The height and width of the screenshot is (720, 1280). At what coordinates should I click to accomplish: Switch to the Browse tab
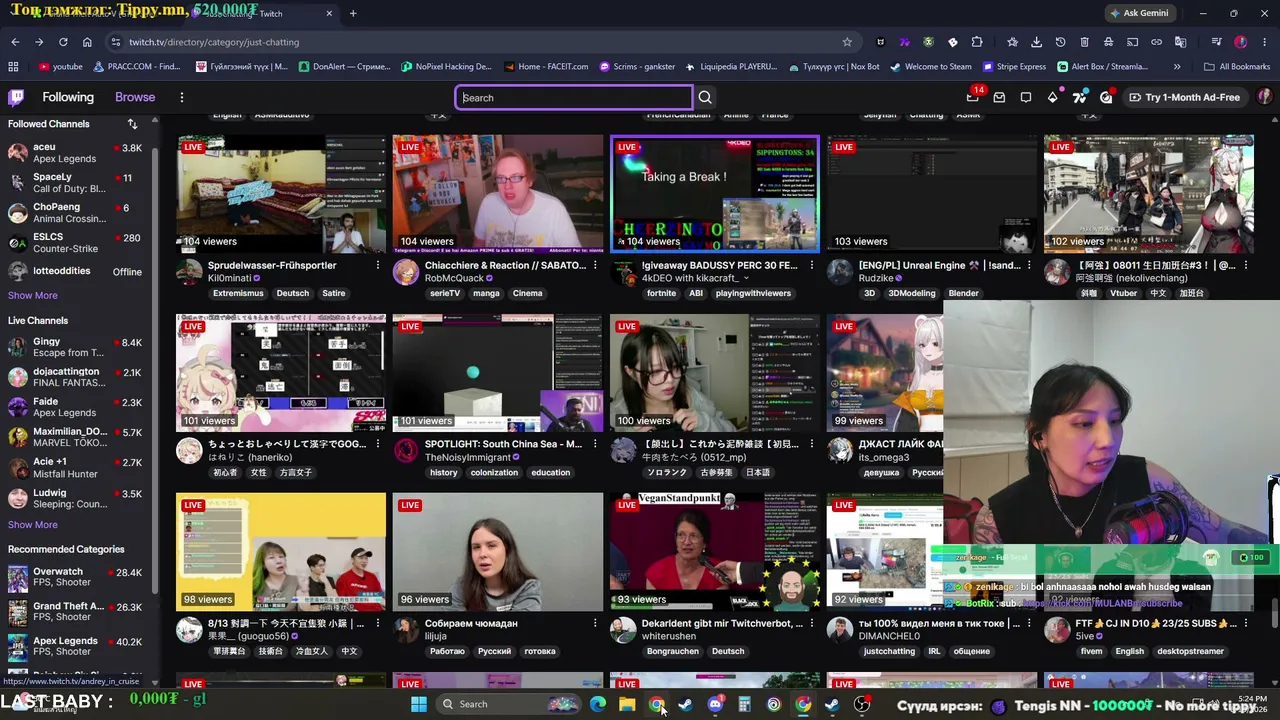(x=135, y=97)
